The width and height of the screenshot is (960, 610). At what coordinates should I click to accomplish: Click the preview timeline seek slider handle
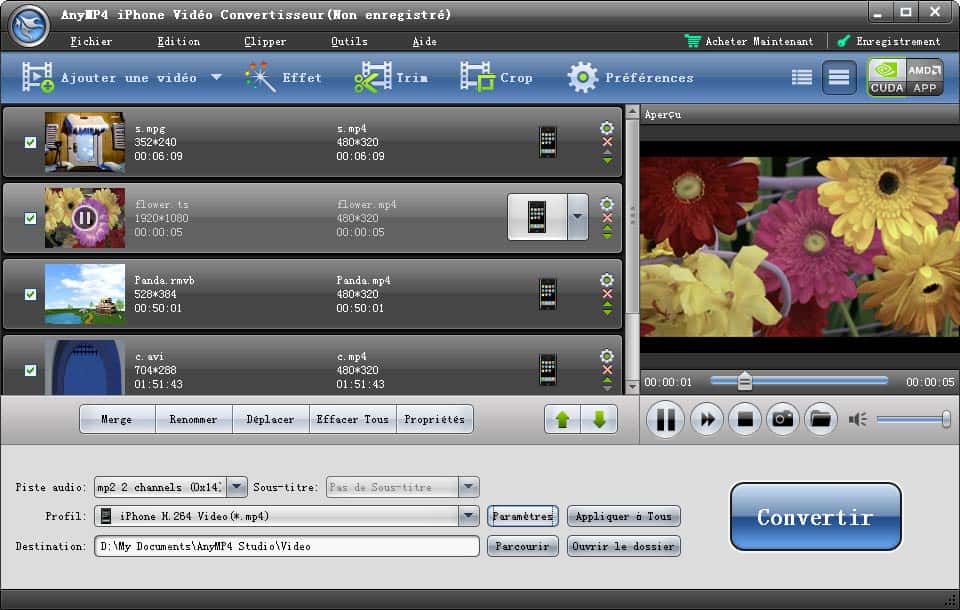click(x=744, y=381)
